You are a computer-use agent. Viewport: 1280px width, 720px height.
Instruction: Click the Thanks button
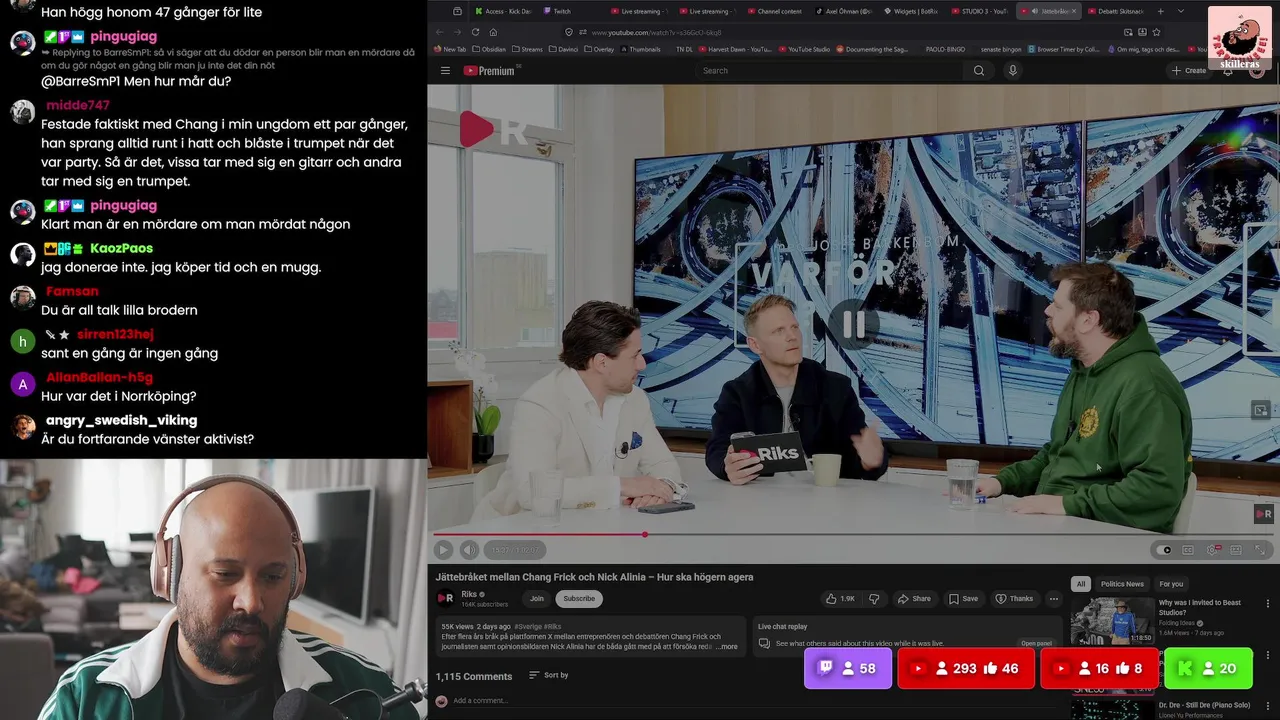coord(1015,599)
